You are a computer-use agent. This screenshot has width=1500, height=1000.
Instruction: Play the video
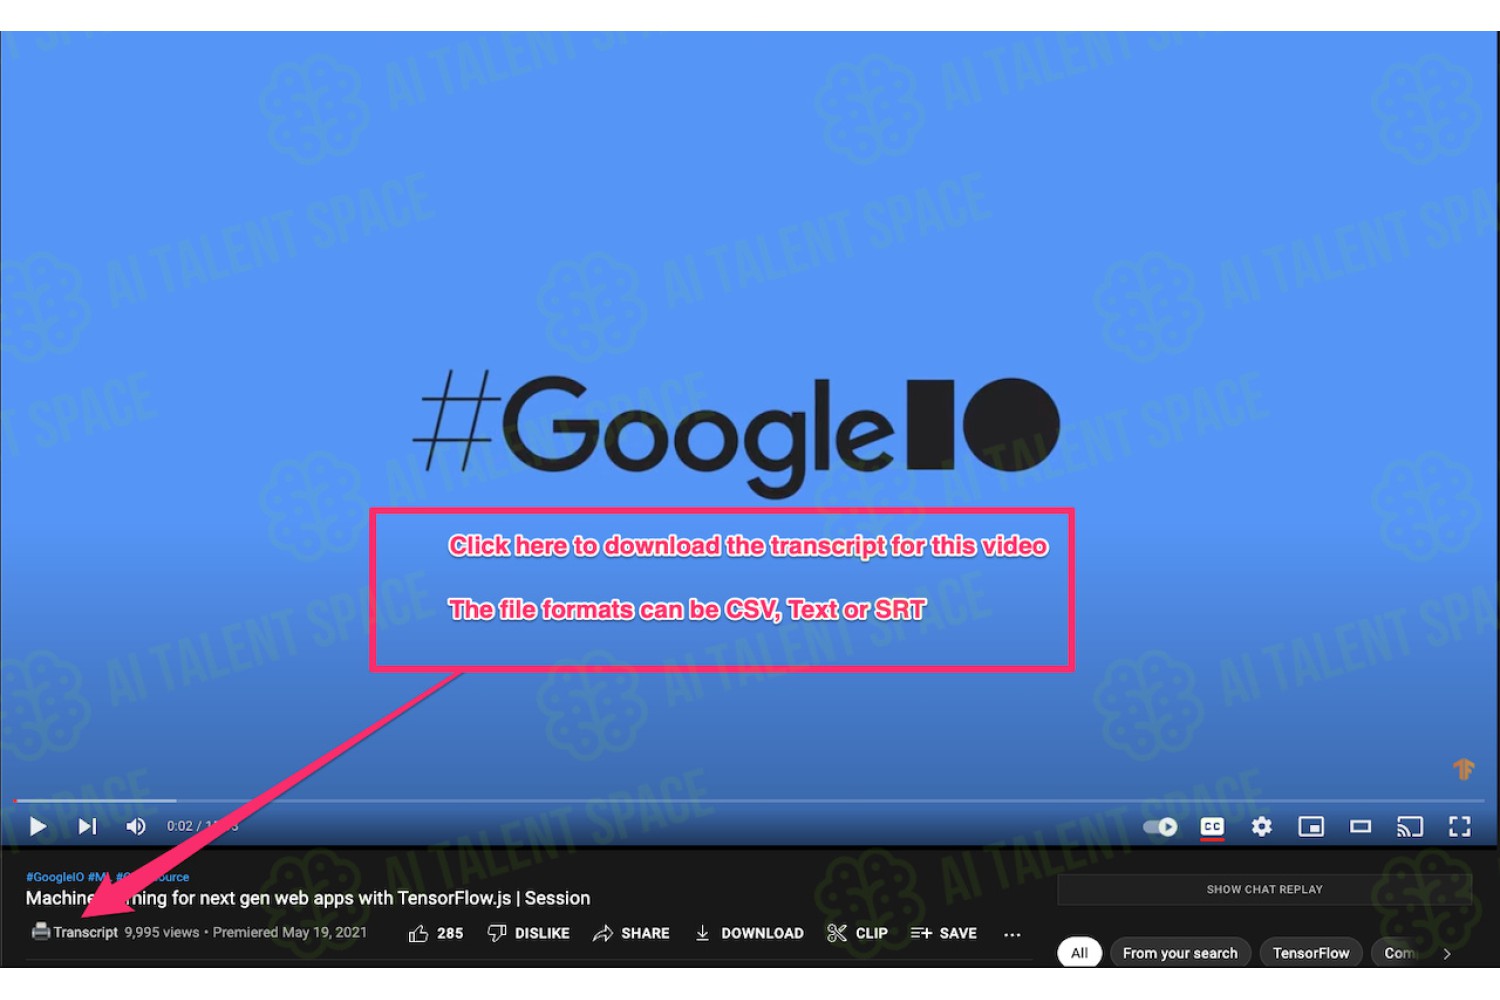point(38,826)
